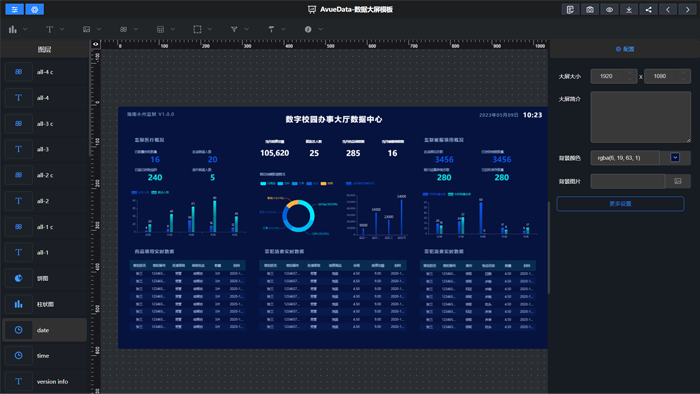
Task: Select the all-3 text layer
Action: coord(45,149)
